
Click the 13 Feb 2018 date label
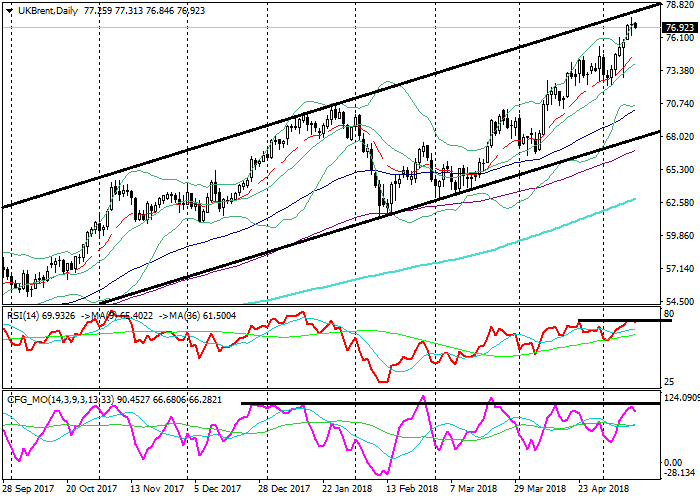[x=408, y=489]
